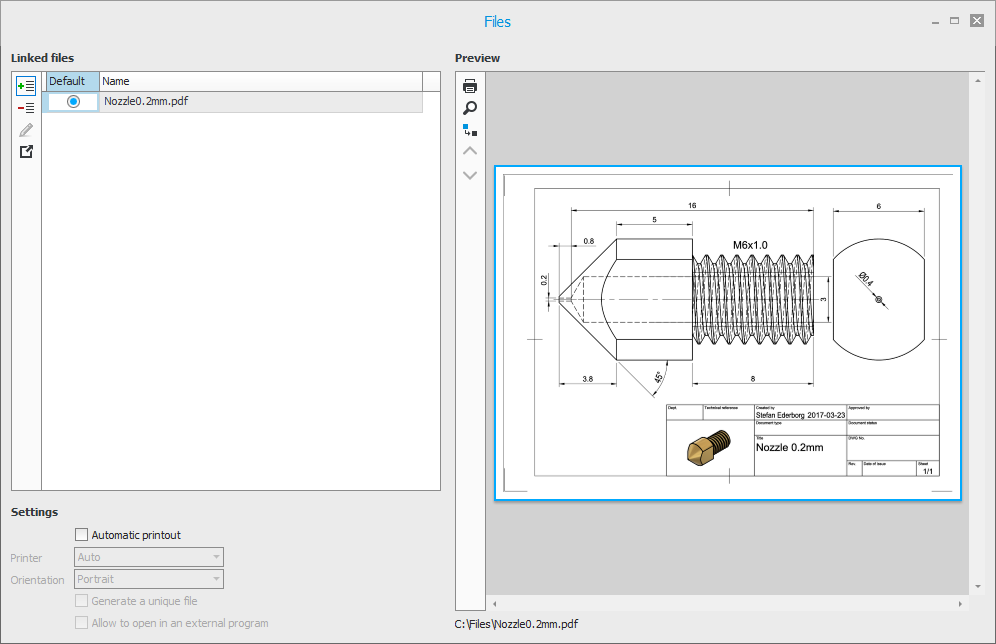This screenshot has height=644, width=996.
Task: Click the Default column header
Action: 72,81
